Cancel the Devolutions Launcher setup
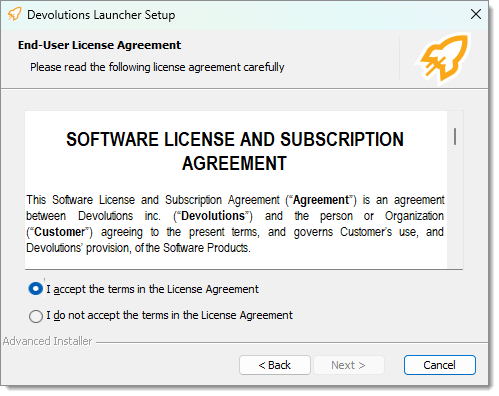This screenshot has width=499, height=396. 440,365
